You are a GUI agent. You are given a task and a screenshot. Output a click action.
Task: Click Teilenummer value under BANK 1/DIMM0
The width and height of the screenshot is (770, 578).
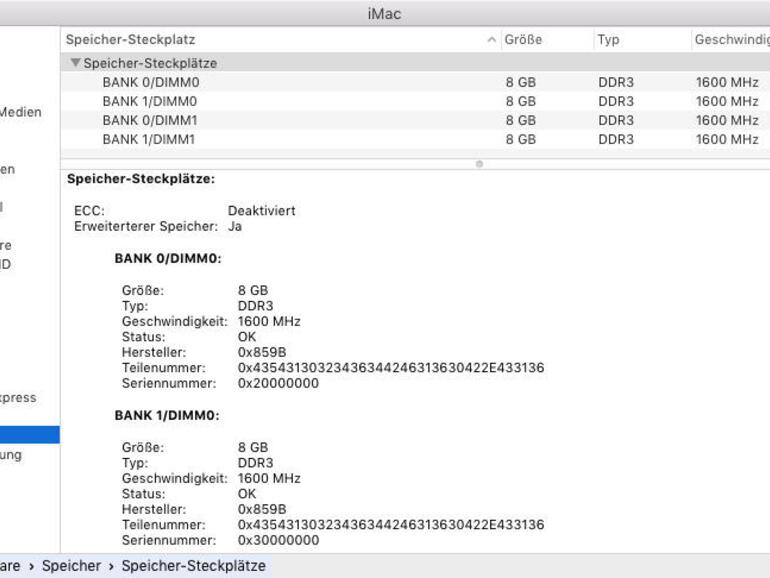[x=391, y=525]
